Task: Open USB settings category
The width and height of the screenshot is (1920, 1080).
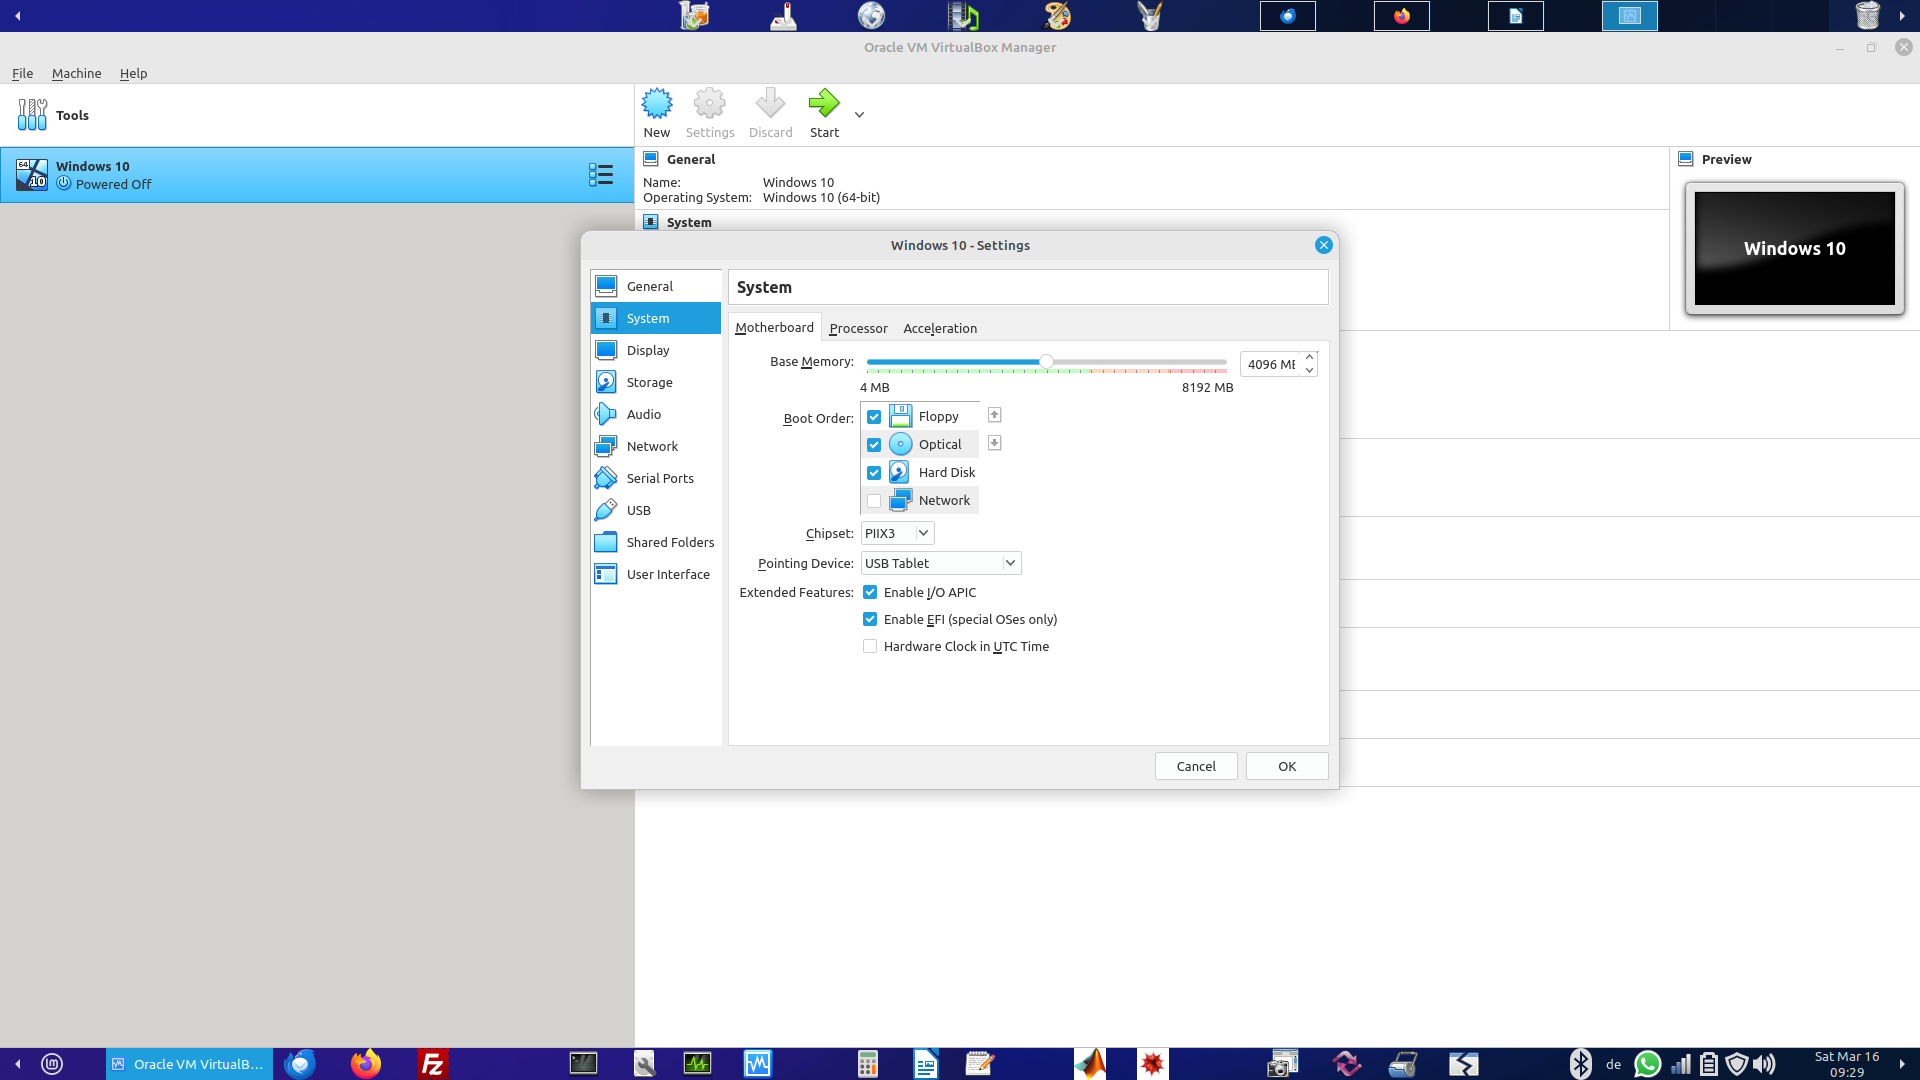Action: point(656,510)
